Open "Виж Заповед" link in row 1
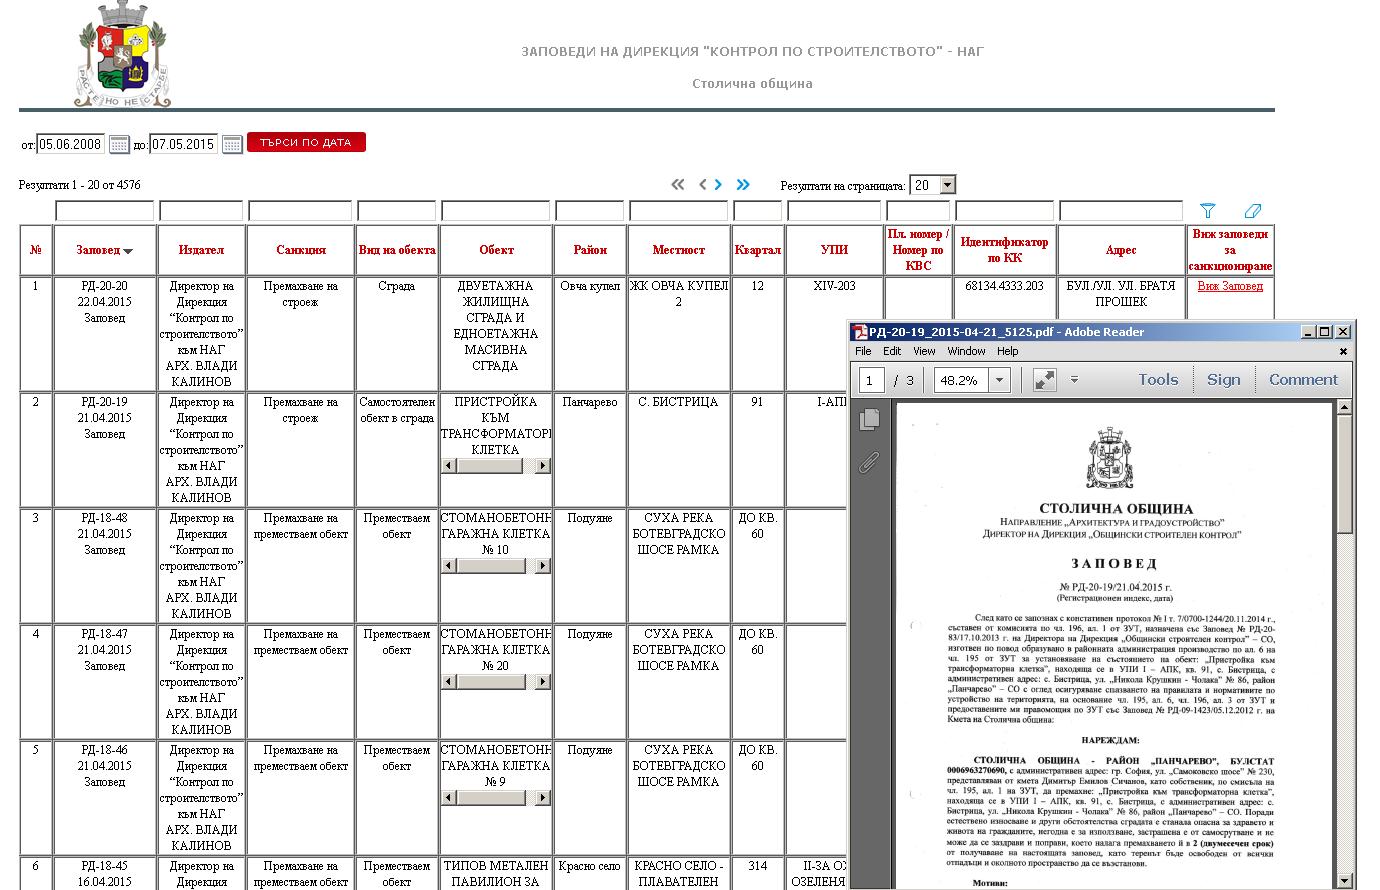The image size is (1380, 890). click(1230, 286)
